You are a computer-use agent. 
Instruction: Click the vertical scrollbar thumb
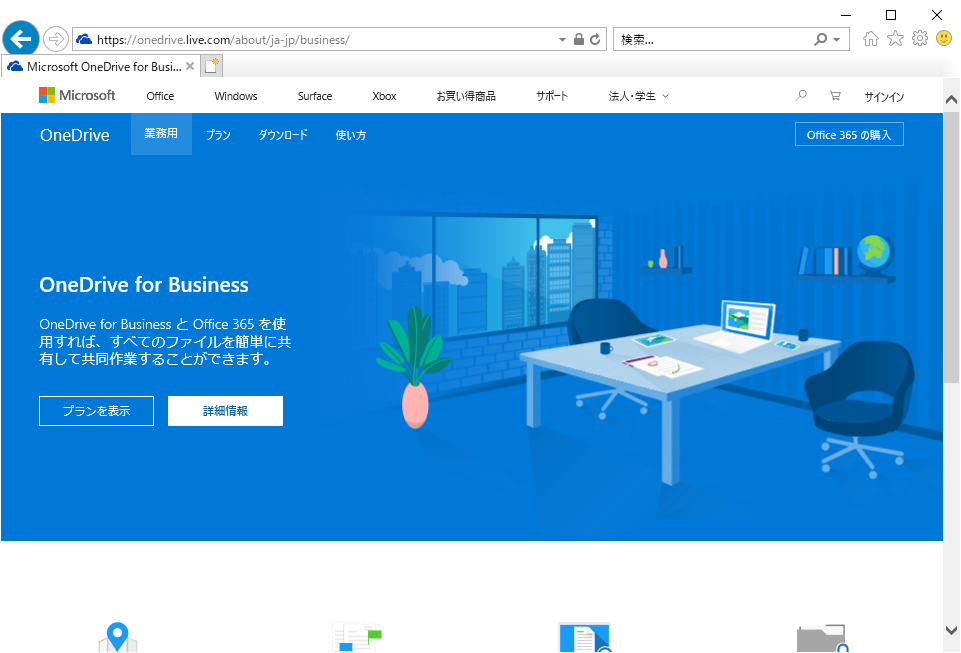pyautogui.click(x=951, y=248)
